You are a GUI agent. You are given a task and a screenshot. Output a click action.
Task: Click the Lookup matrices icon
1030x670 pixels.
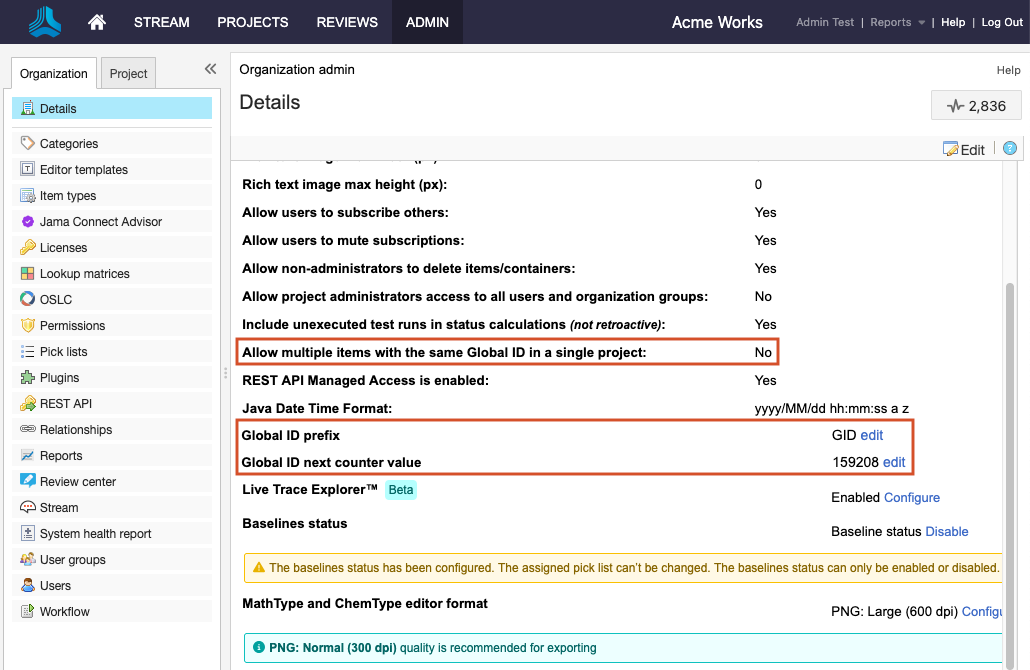click(x=28, y=273)
